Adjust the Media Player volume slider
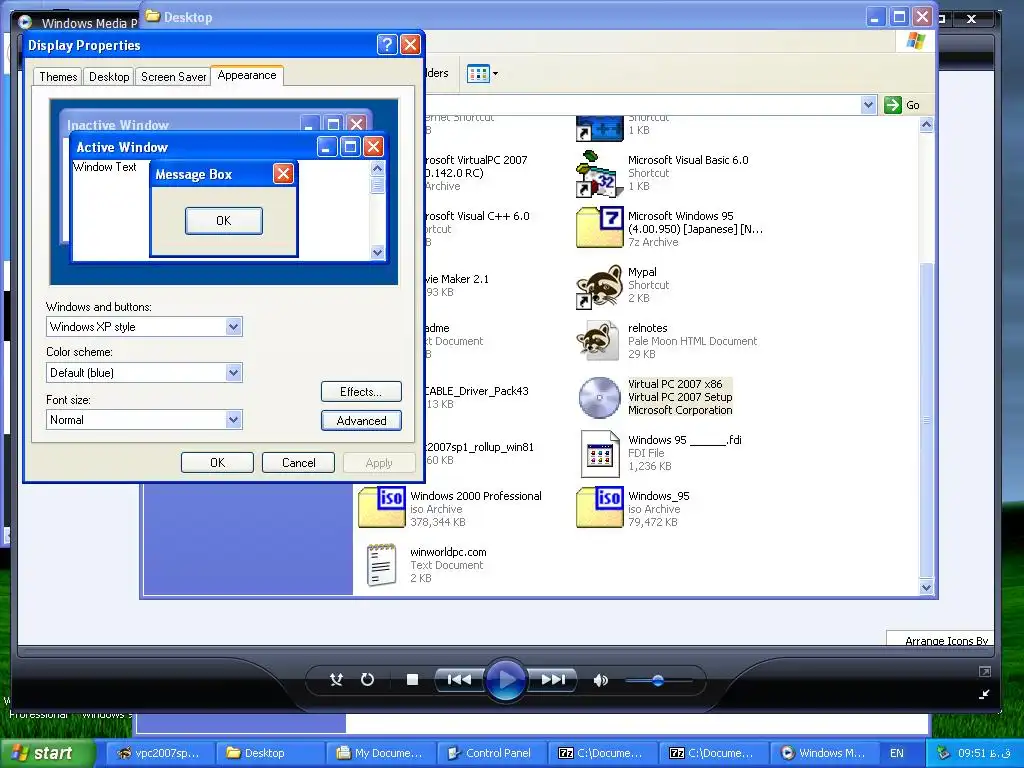 [658, 680]
